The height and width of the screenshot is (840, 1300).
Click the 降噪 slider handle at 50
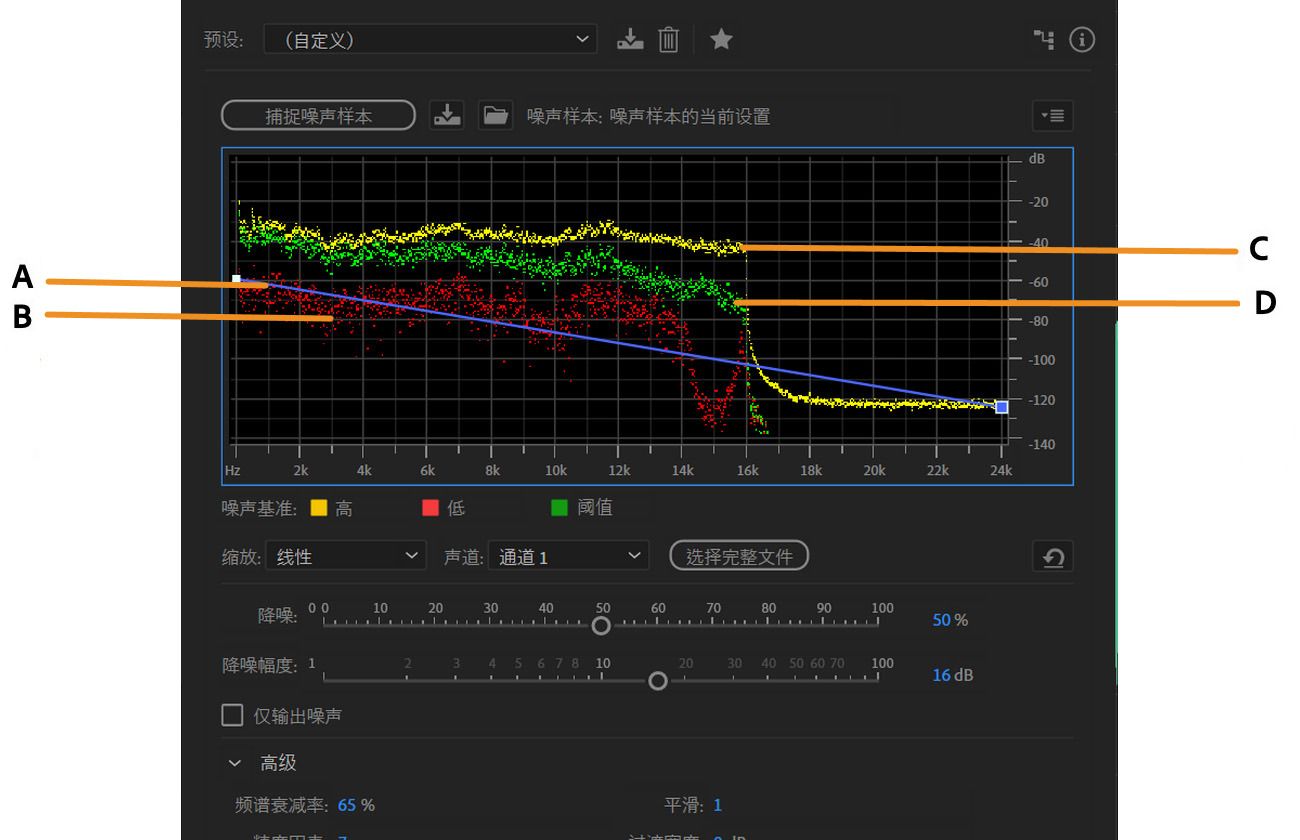tap(601, 625)
